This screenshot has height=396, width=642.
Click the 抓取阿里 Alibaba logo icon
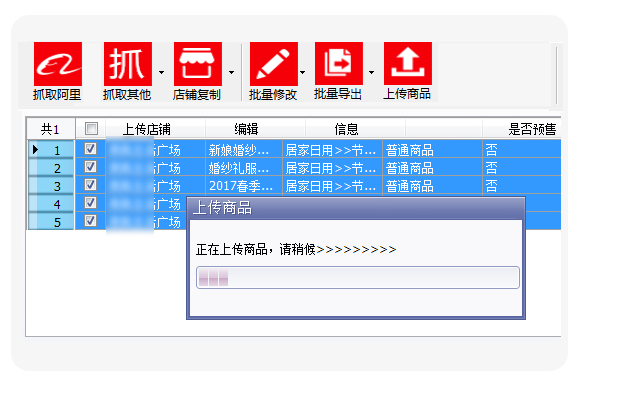(x=58, y=64)
